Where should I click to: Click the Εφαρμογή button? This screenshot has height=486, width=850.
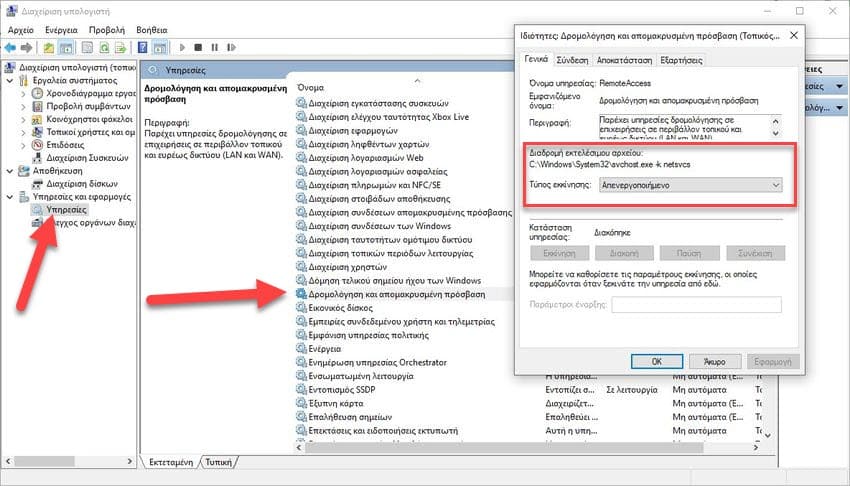[772, 361]
